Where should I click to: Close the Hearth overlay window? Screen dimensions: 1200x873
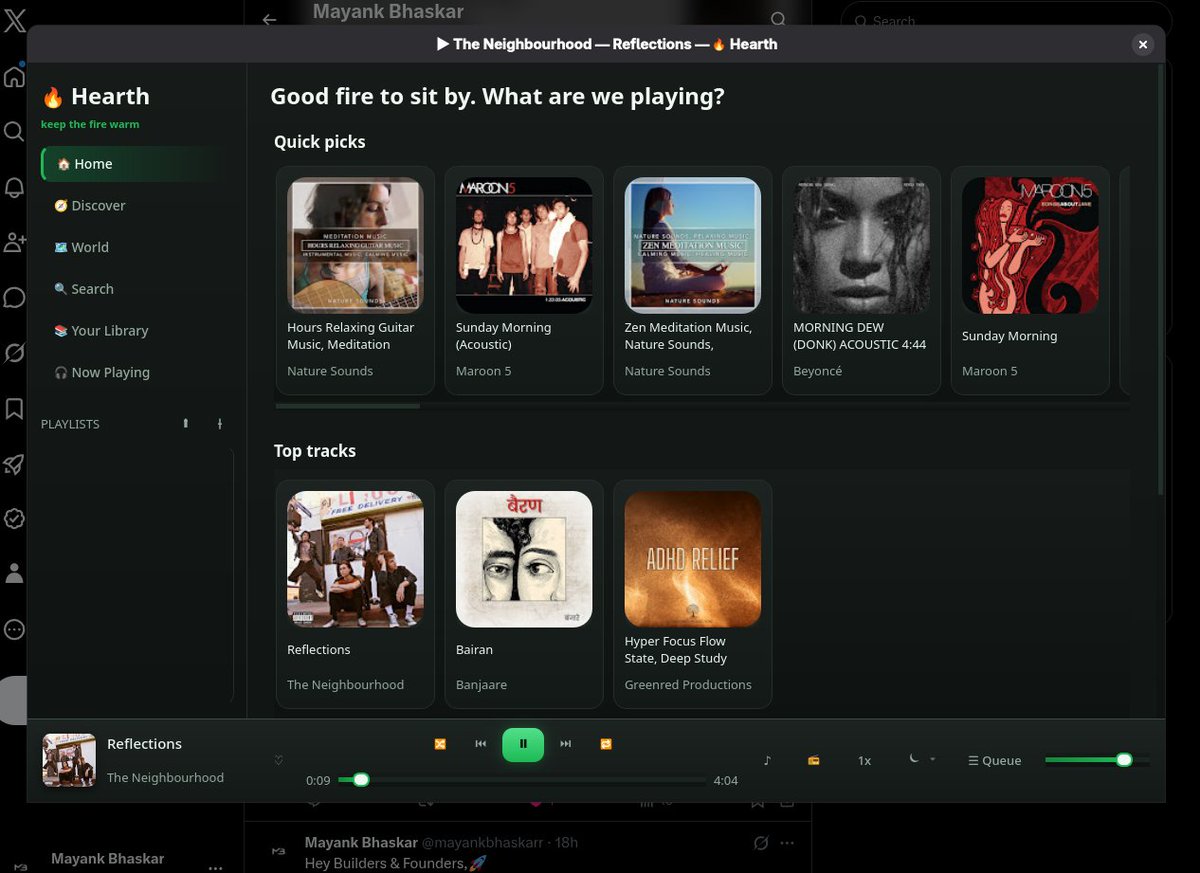pos(1143,44)
